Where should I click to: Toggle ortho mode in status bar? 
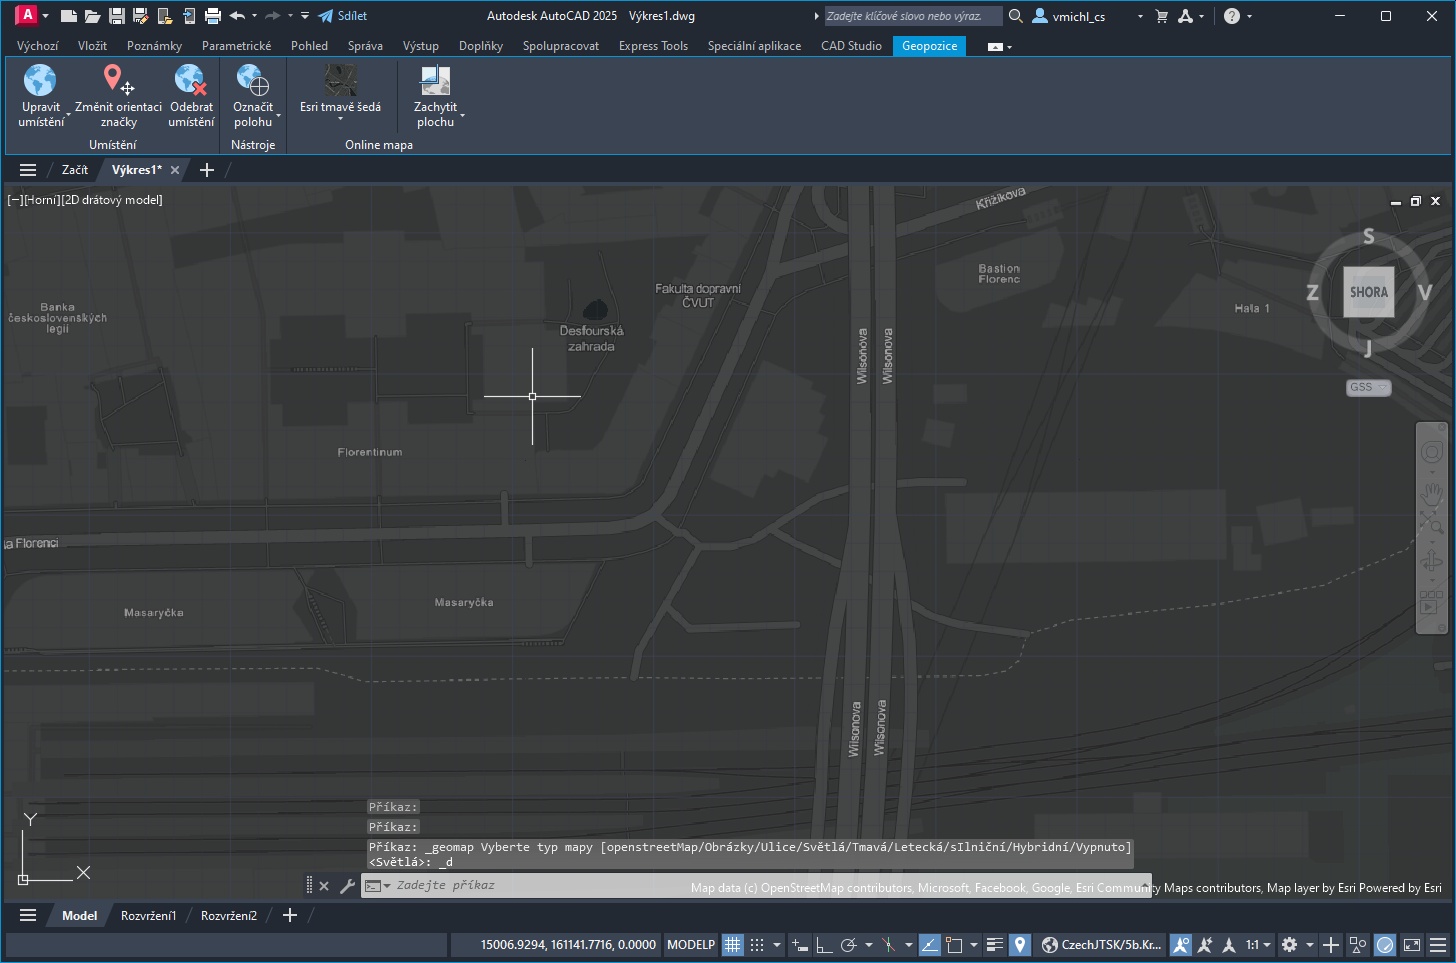pos(823,945)
